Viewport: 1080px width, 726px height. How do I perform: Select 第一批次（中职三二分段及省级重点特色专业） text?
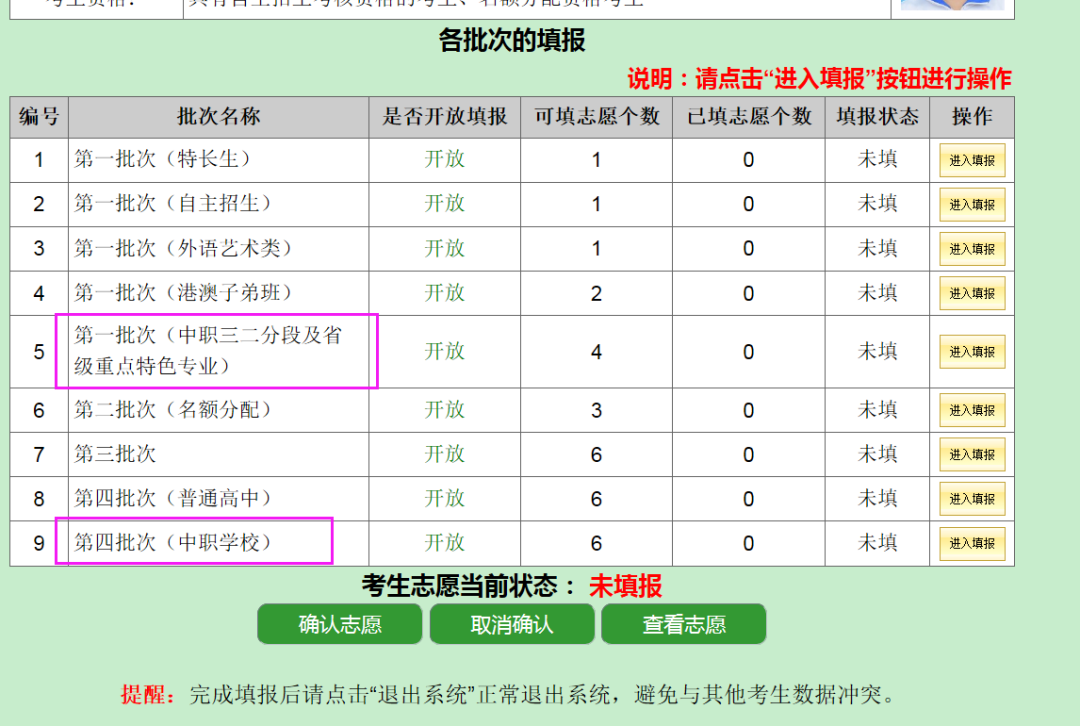tap(208, 351)
